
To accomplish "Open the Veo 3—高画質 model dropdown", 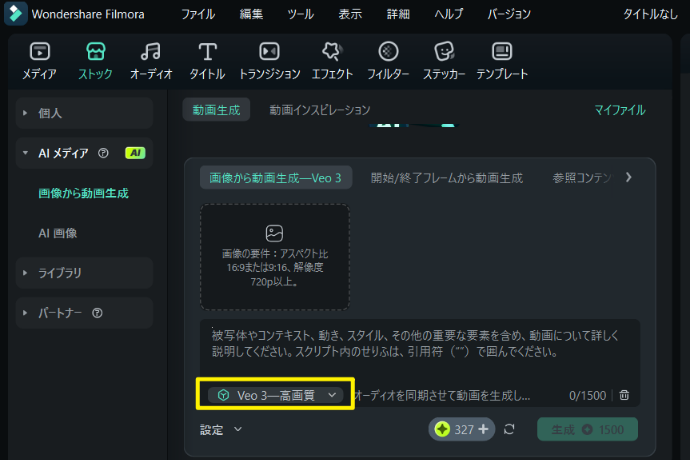I will [x=275, y=395].
